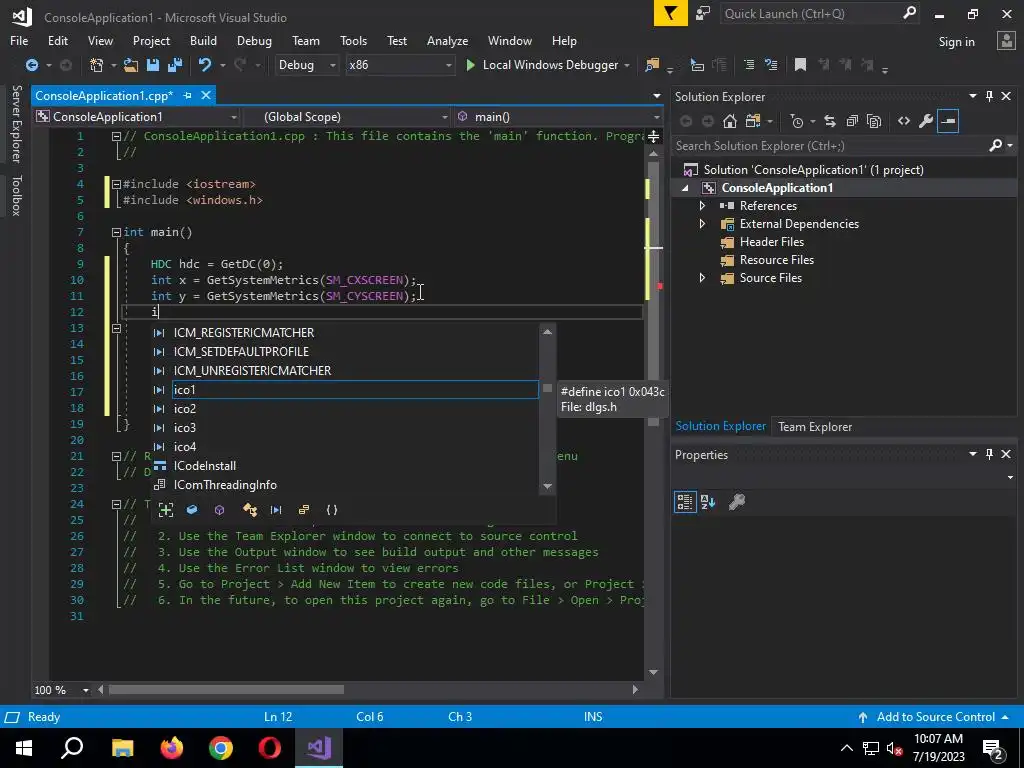1024x768 pixels.
Task: Open the main() member dropdown
Action: tap(559, 117)
